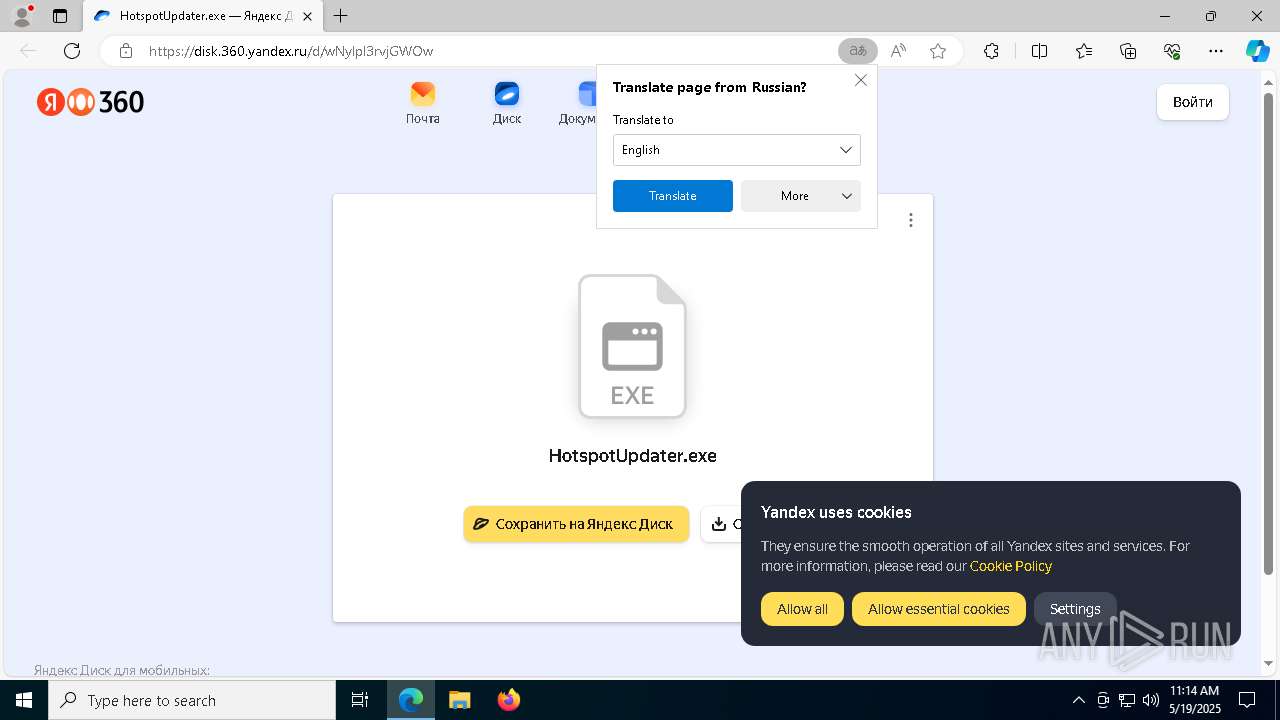Open Edge Settings and more menu
The height and width of the screenshot is (720, 1280).
[x=1216, y=51]
